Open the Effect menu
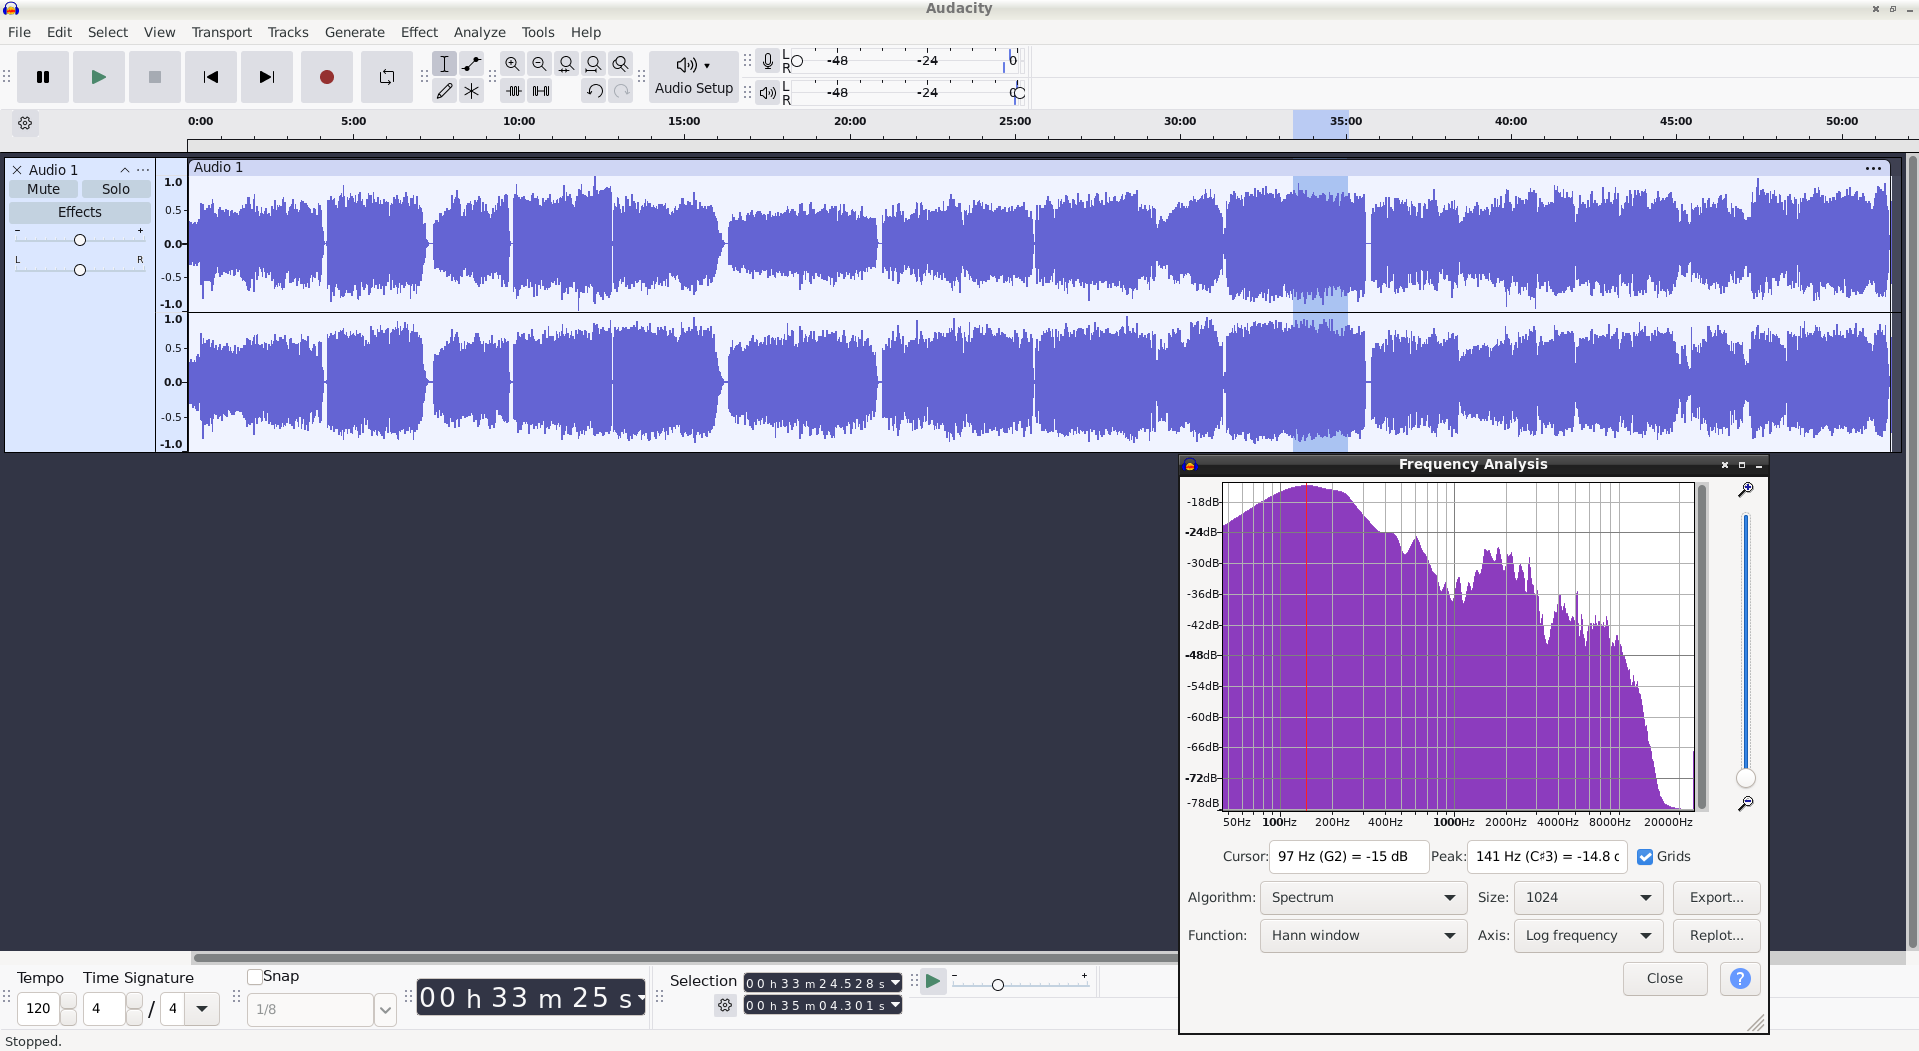1919x1051 pixels. click(419, 32)
